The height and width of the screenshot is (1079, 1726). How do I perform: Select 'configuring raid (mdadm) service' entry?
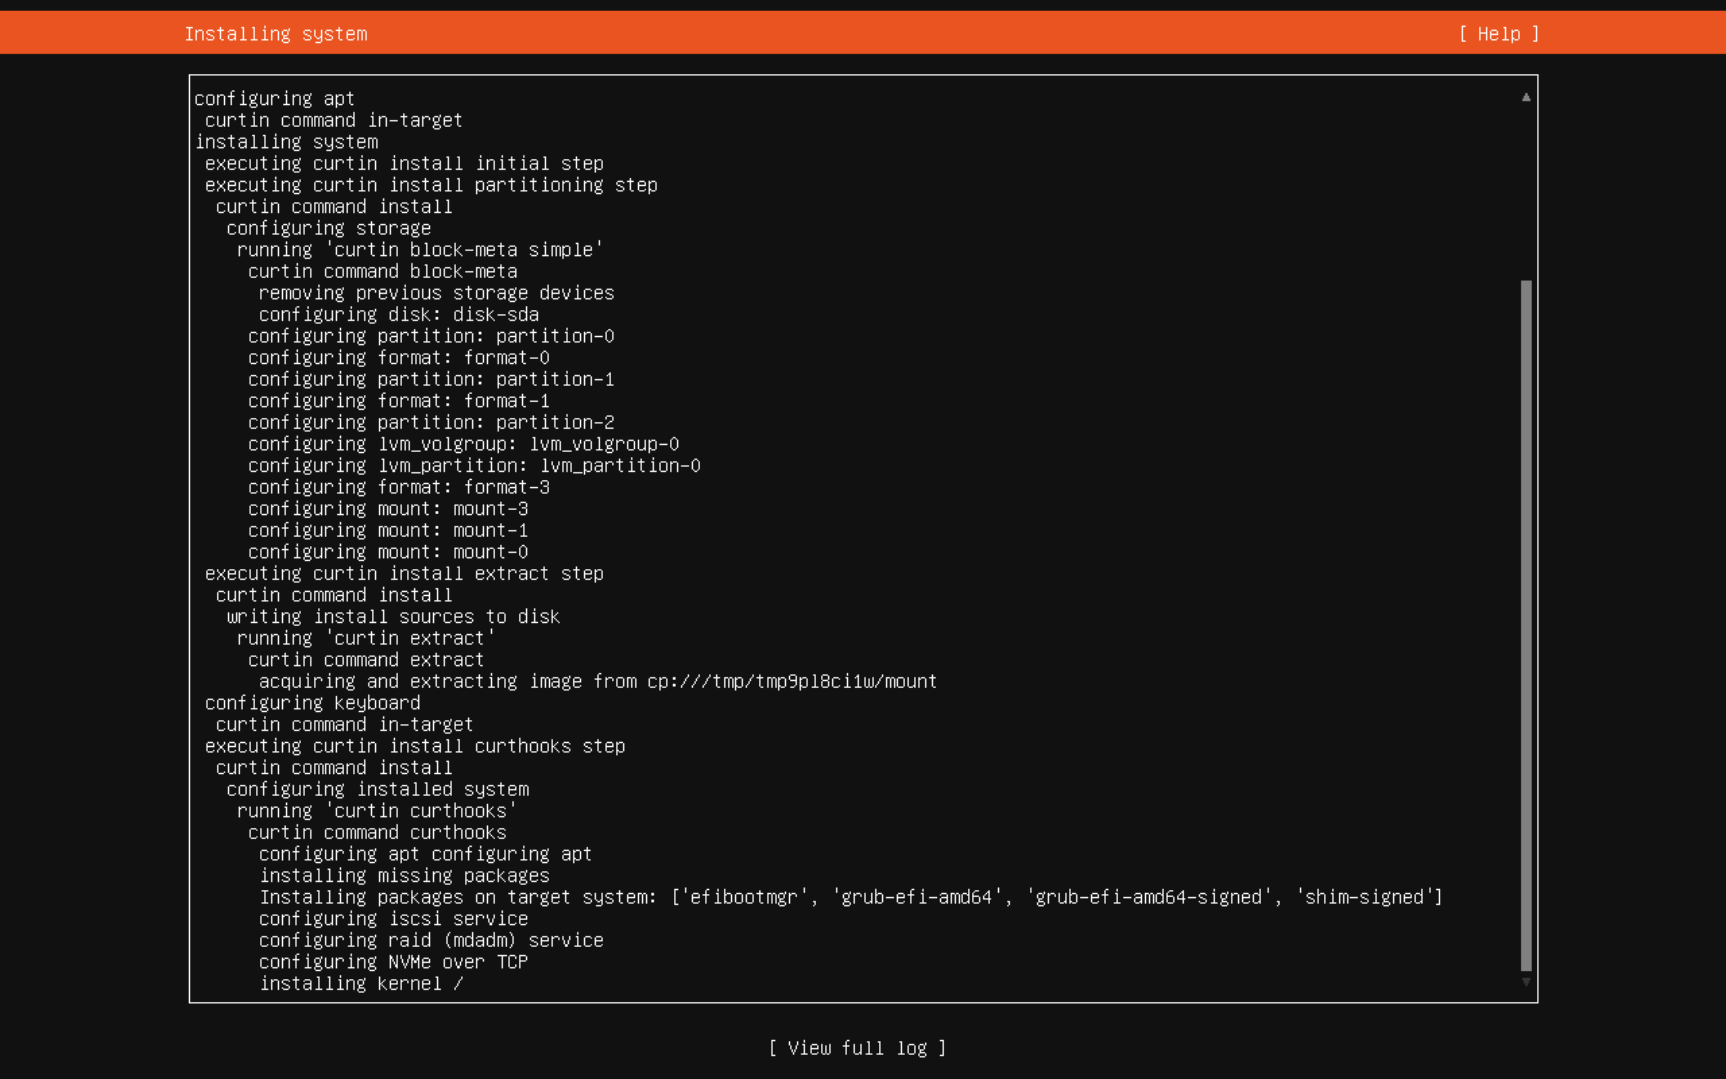pos(431,940)
